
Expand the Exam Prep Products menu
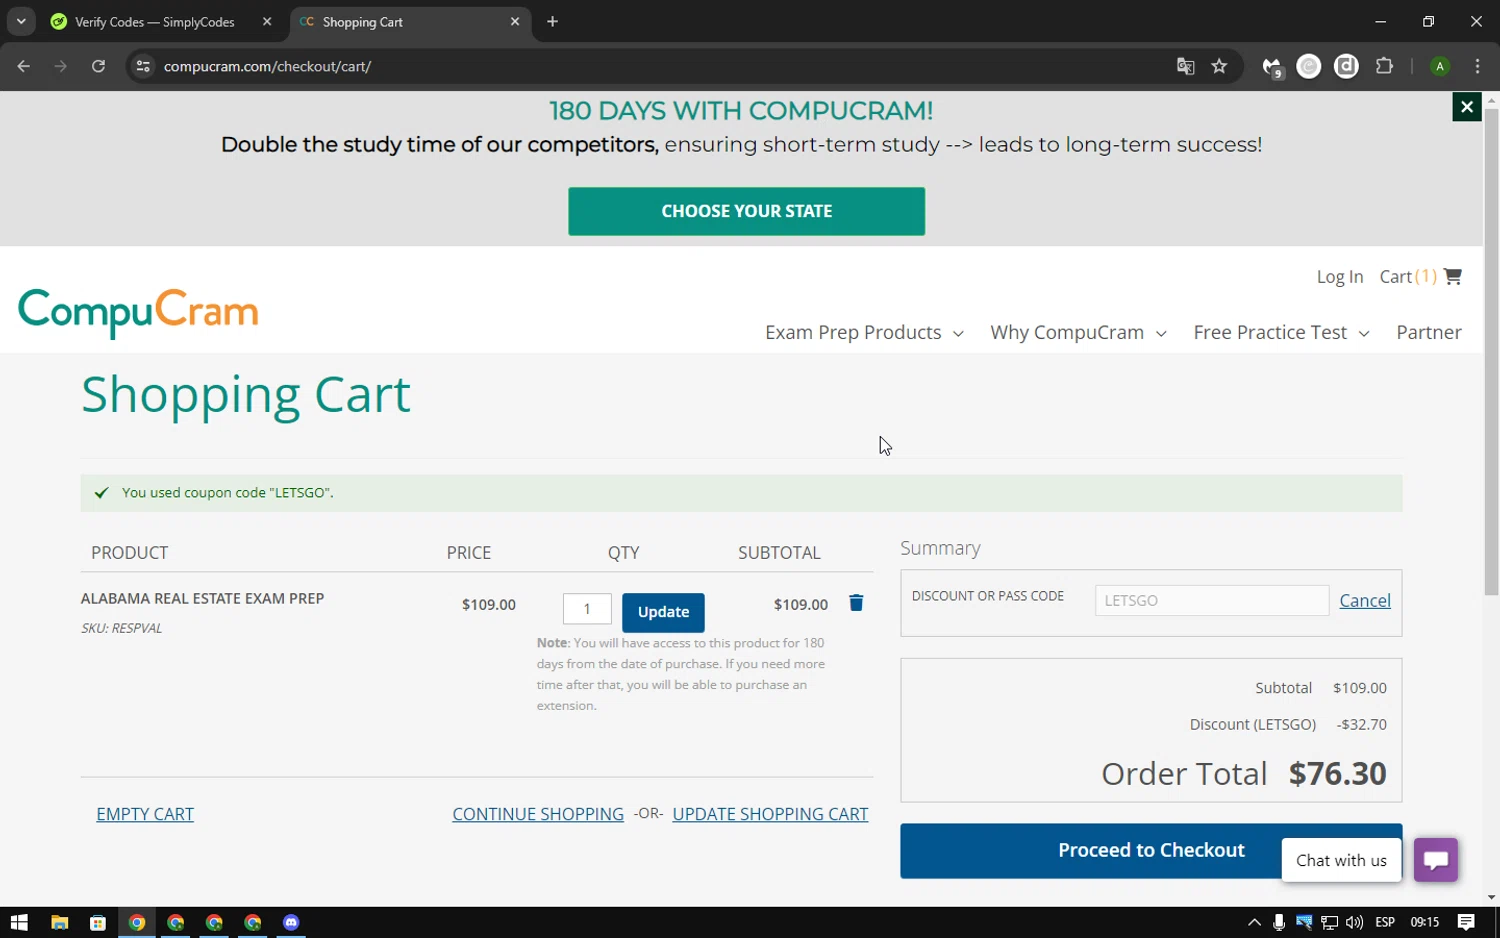coord(864,332)
